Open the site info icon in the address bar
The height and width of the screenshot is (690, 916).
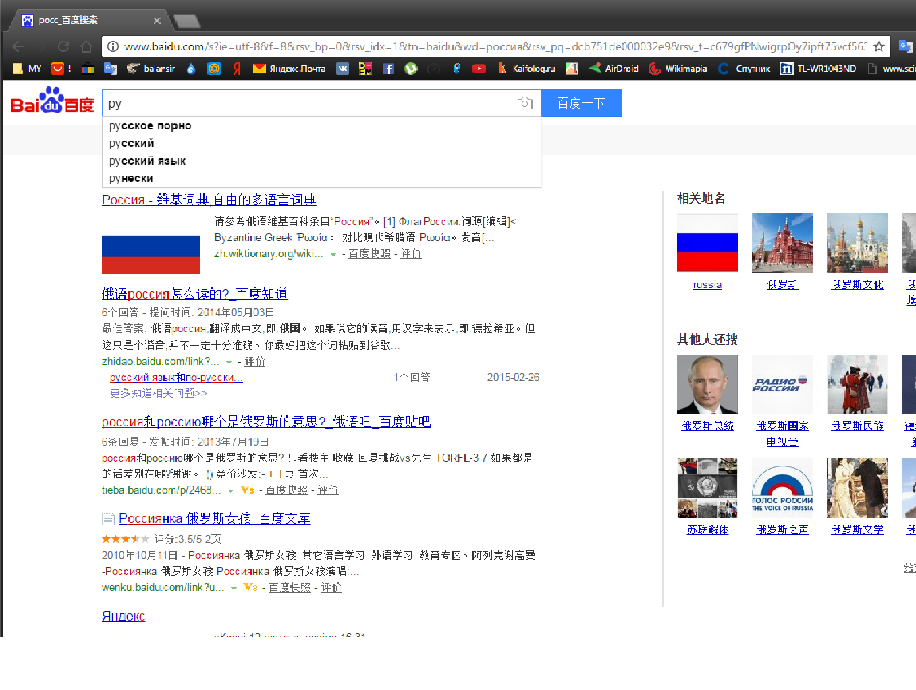point(113,46)
